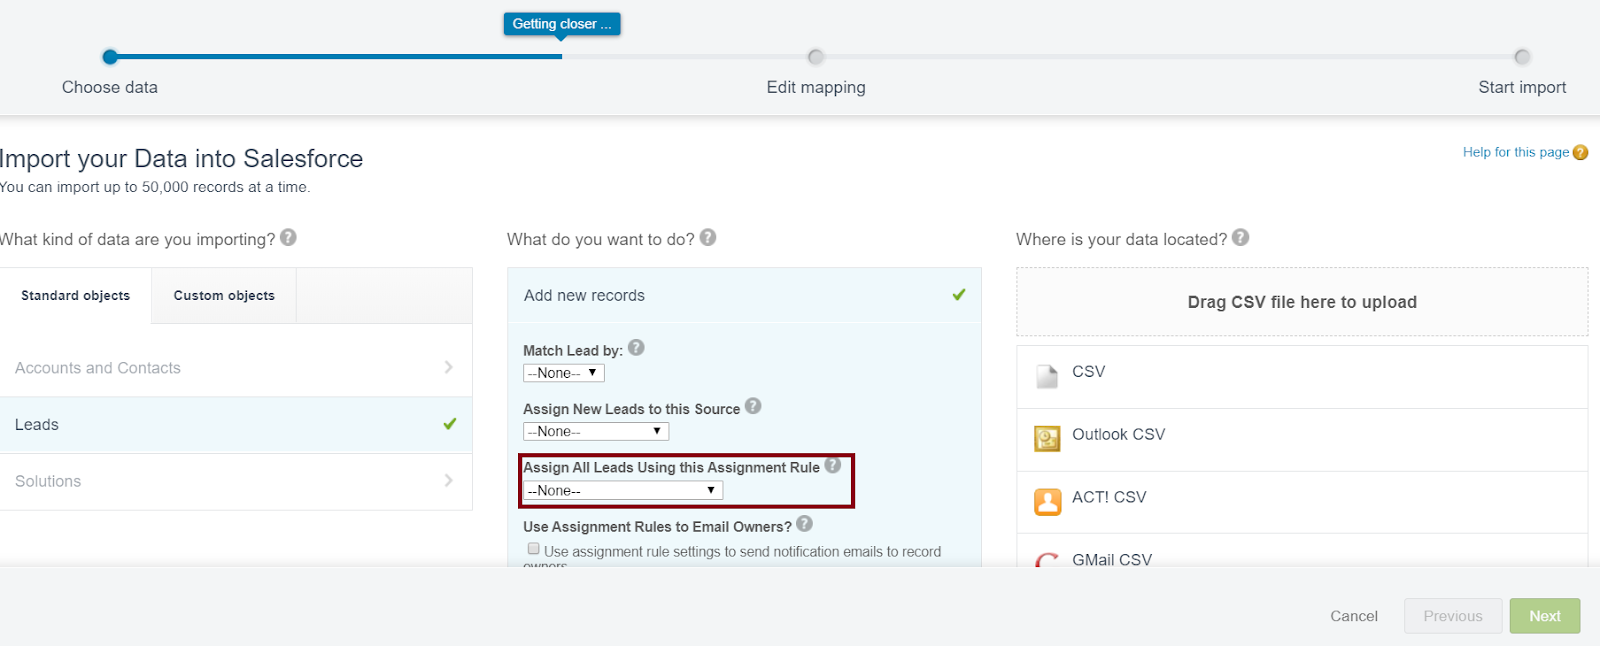Click help icon beside Use Assignment Rules to Email Owners
The width and height of the screenshot is (1600, 646).
click(x=804, y=524)
